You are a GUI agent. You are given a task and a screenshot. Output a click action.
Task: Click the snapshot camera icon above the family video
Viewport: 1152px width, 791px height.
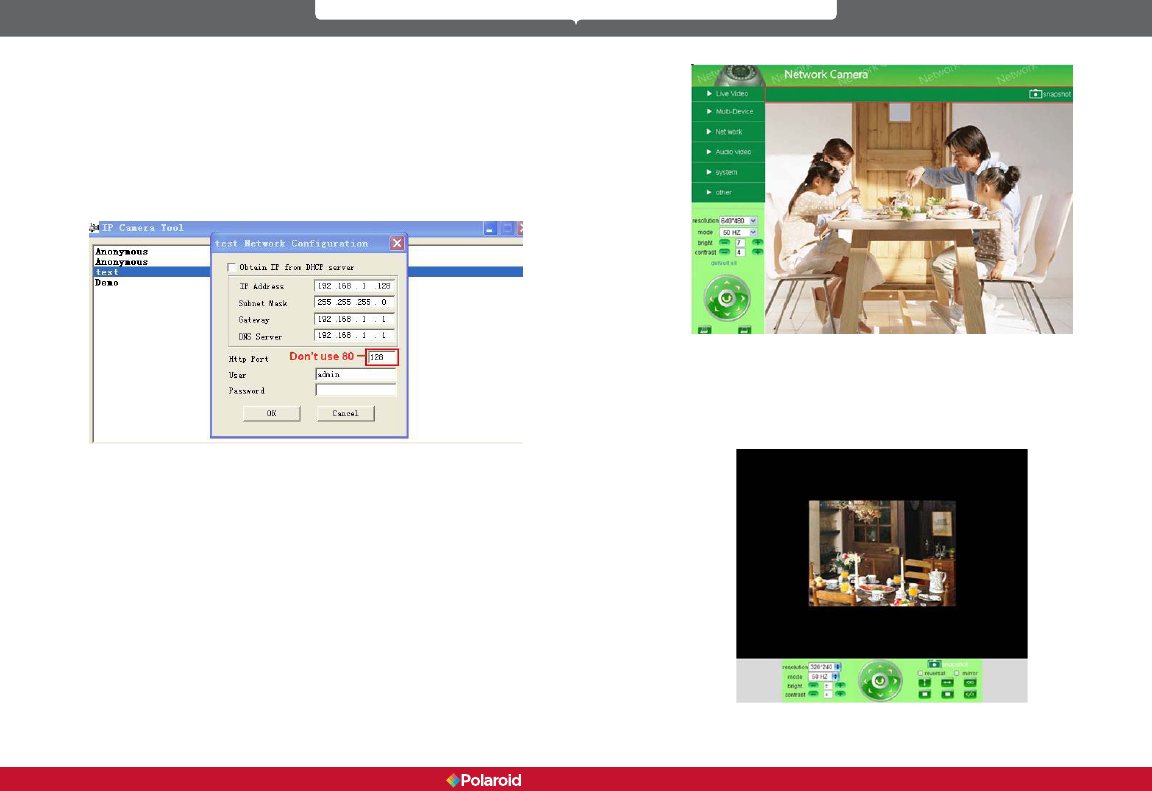pyautogui.click(x=1035, y=94)
